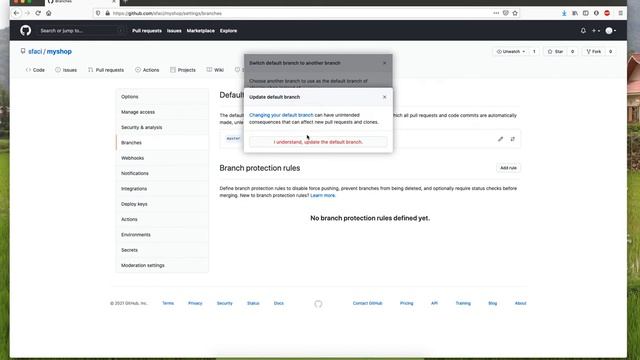The image size is (640, 360).
Task: Select Integrations in settings sidebar
Action: point(162,189)
